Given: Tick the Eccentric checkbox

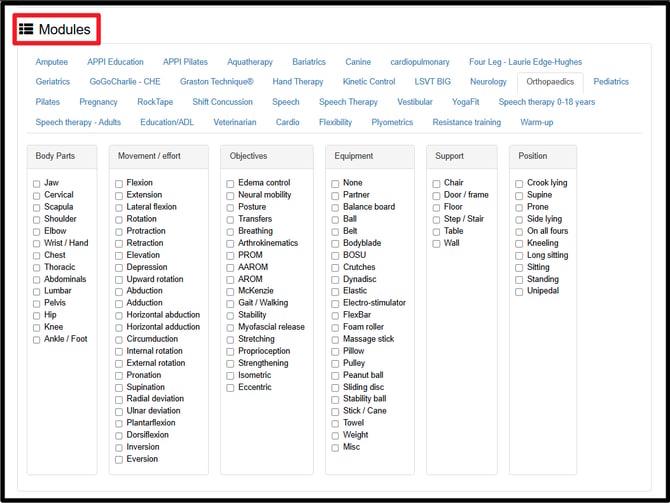Looking at the screenshot, I should [x=230, y=388].
